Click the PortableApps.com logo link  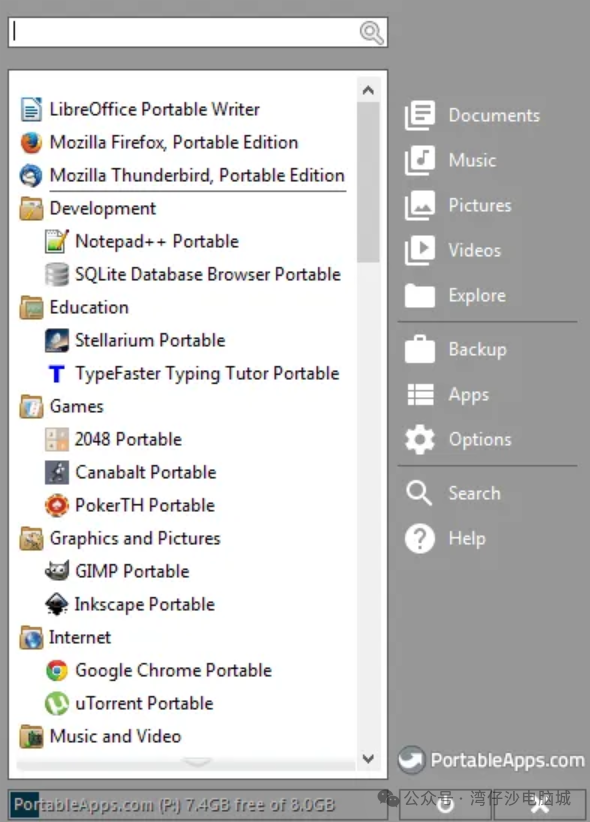pyautogui.click(x=491, y=760)
